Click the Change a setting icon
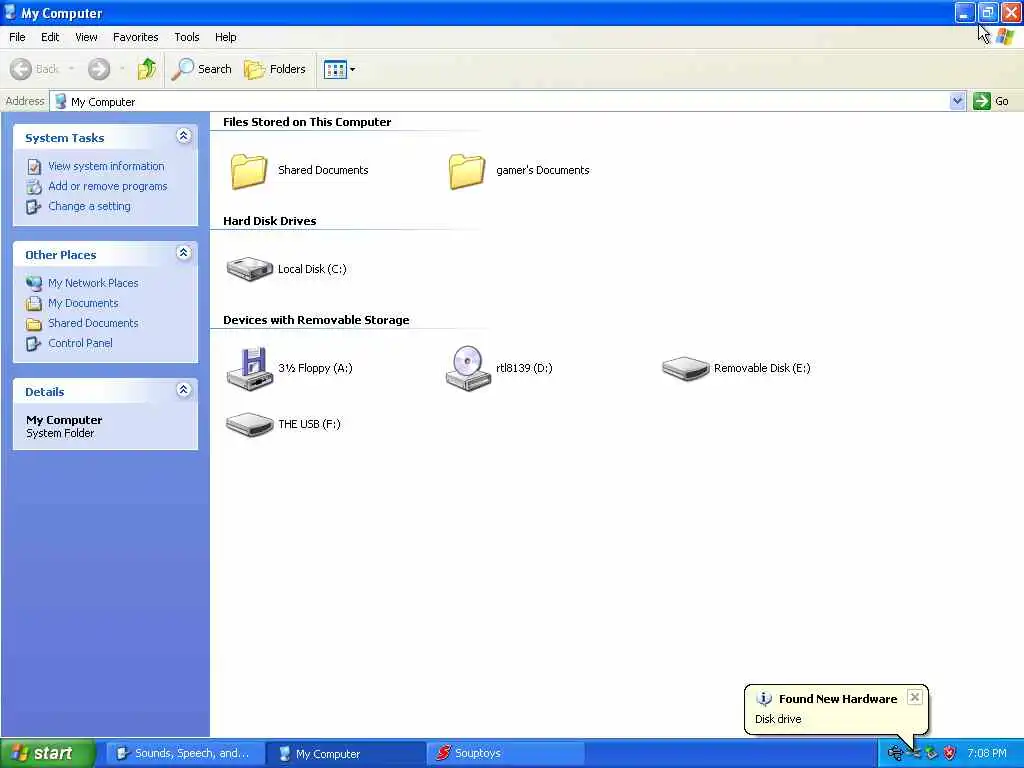Screen dimensions: 1024x768 [34, 207]
